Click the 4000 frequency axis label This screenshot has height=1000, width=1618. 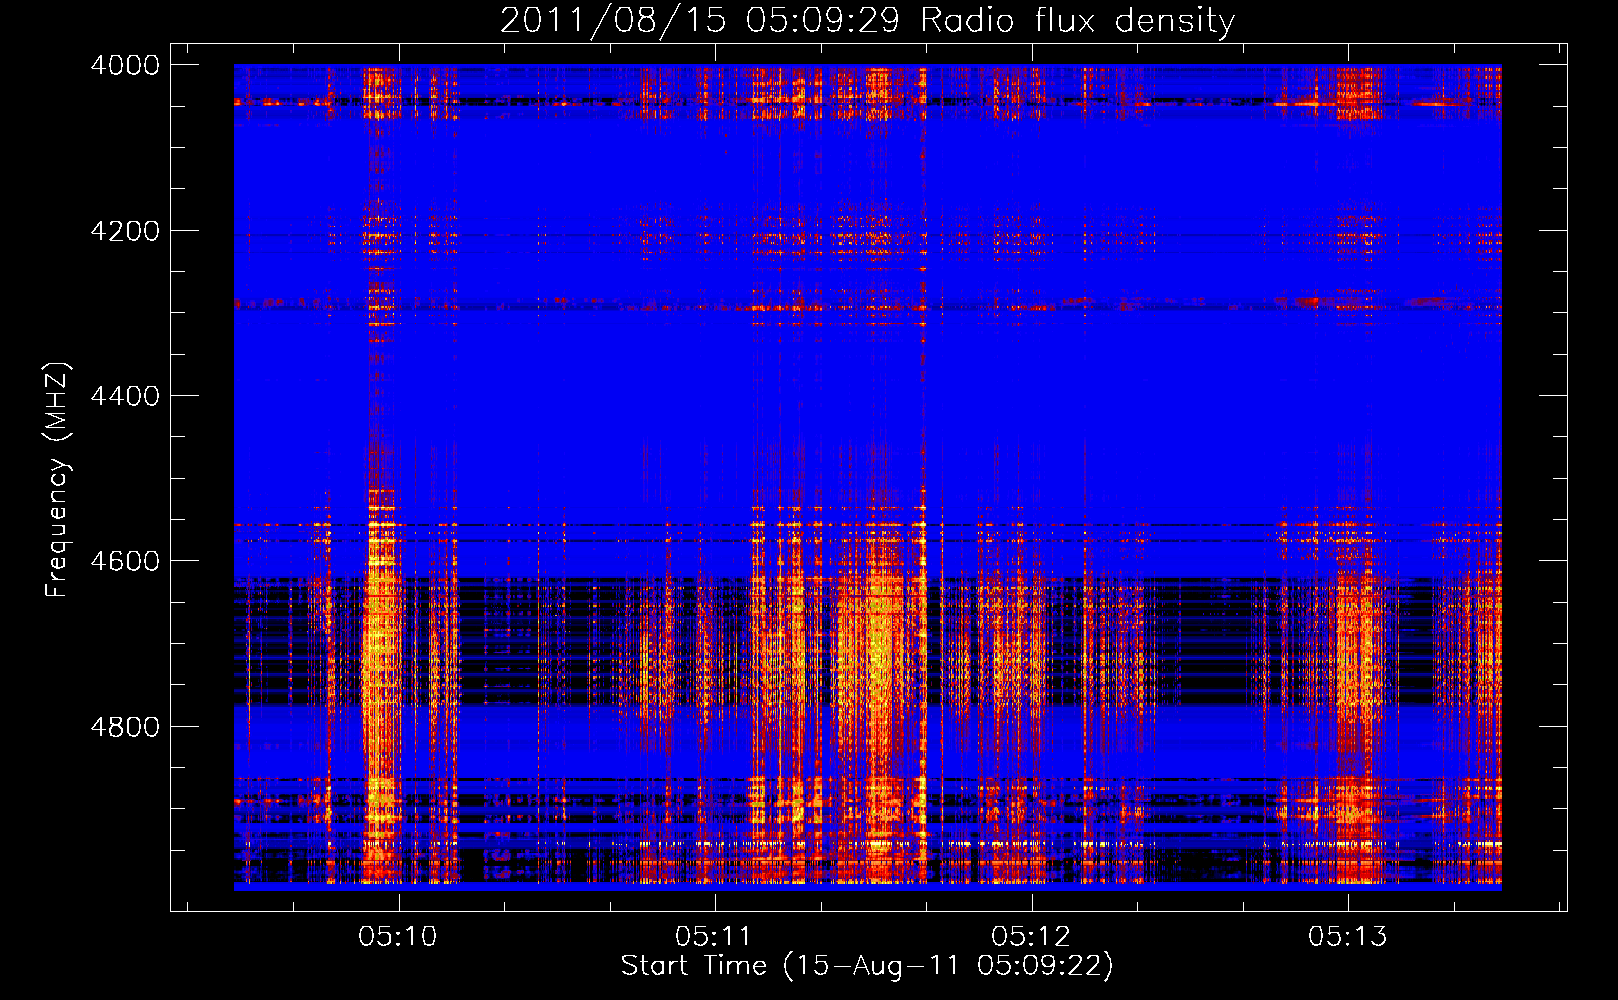[125, 65]
